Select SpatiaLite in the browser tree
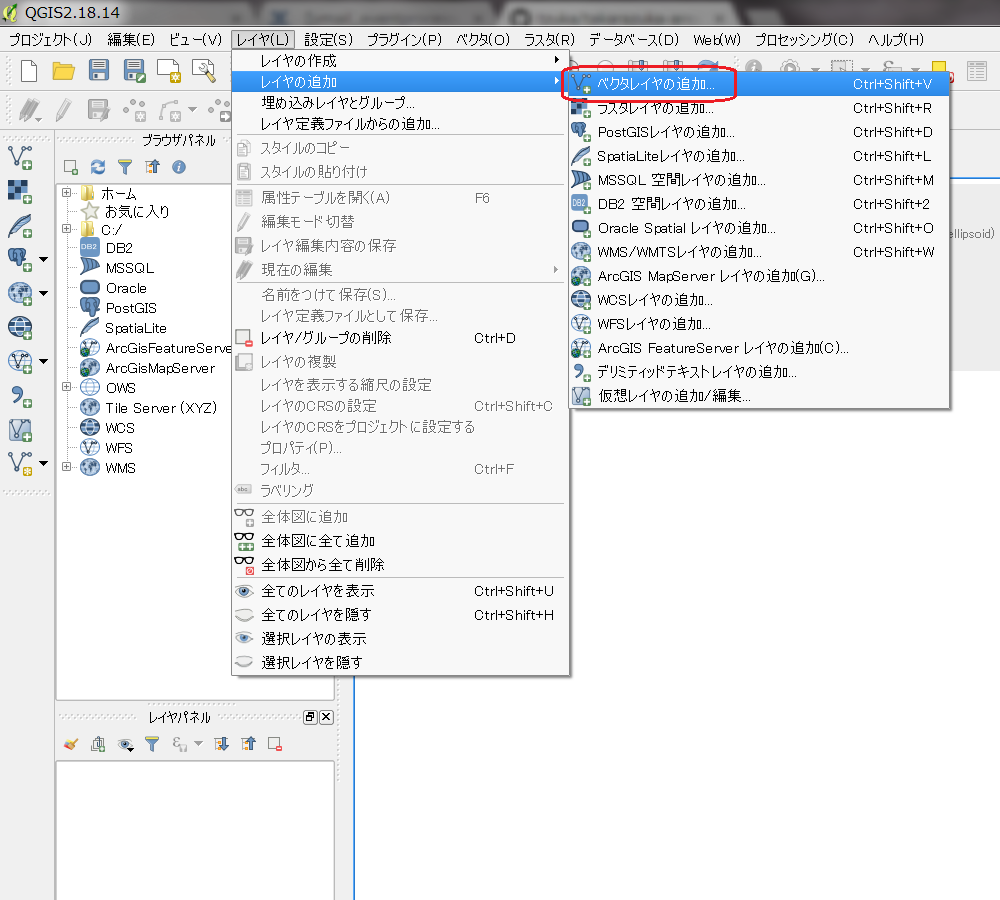This screenshot has width=1000, height=900. [x=136, y=328]
